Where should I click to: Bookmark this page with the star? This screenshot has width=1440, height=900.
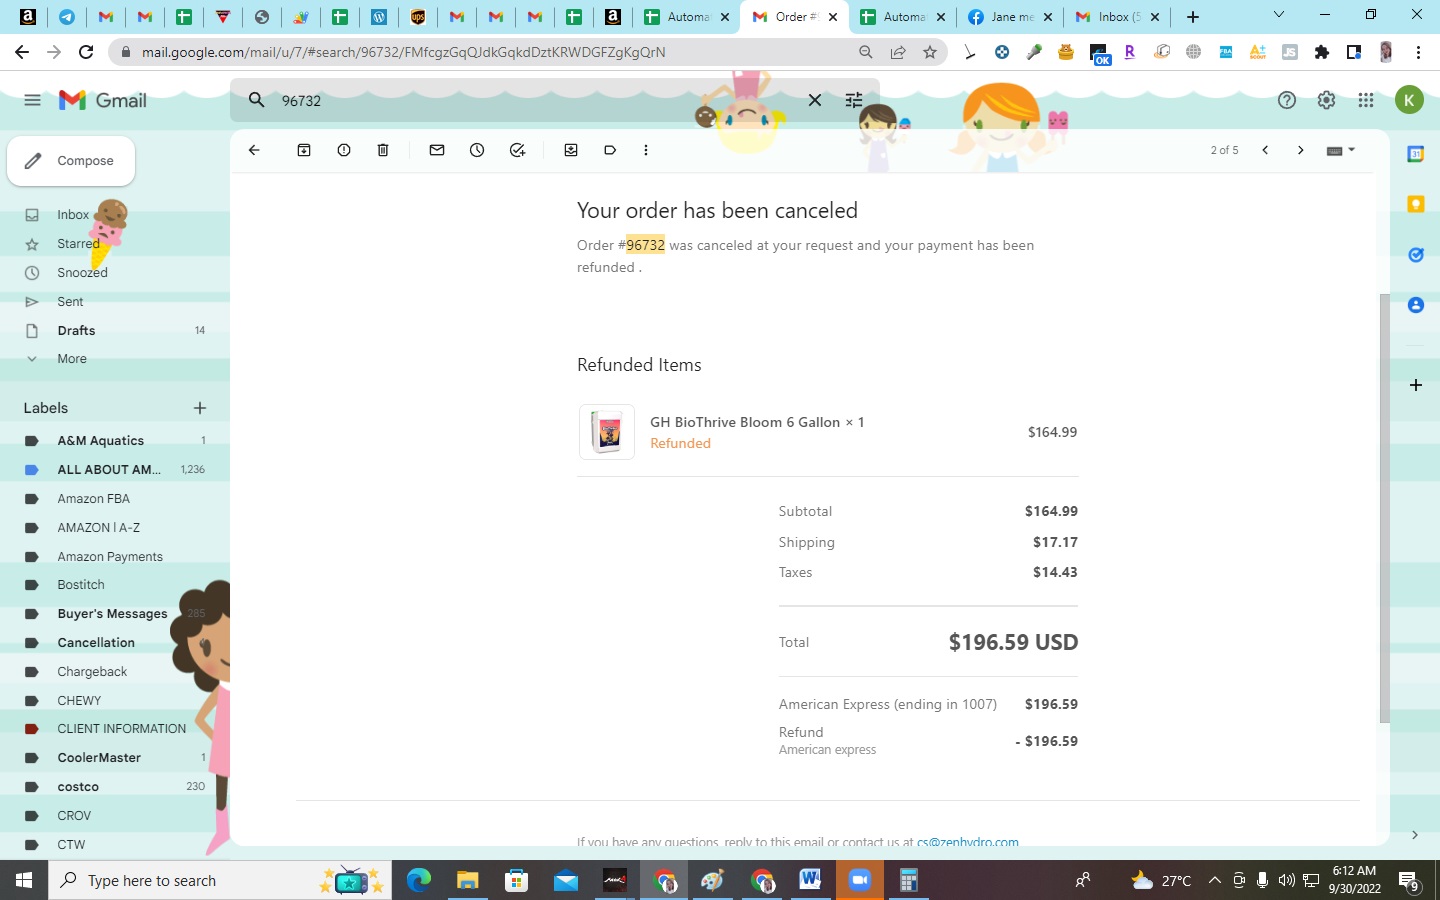point(930,52)
